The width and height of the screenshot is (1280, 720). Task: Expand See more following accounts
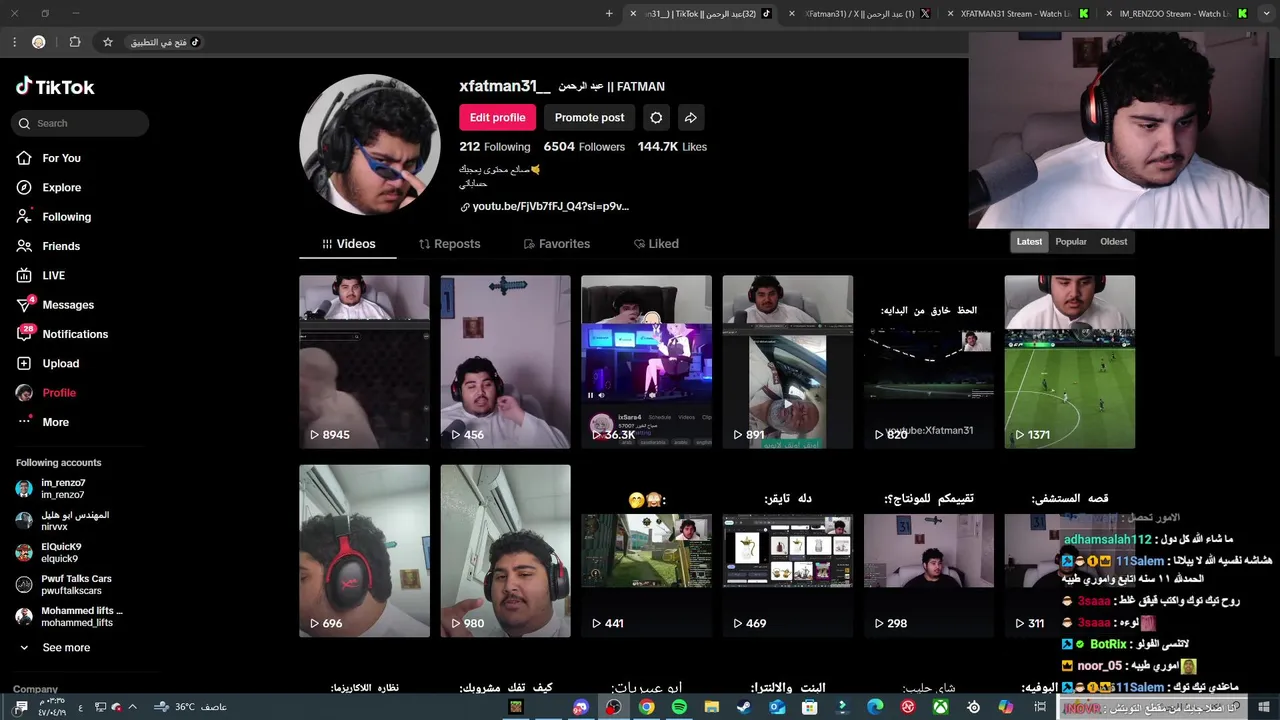tap(55, 648)
